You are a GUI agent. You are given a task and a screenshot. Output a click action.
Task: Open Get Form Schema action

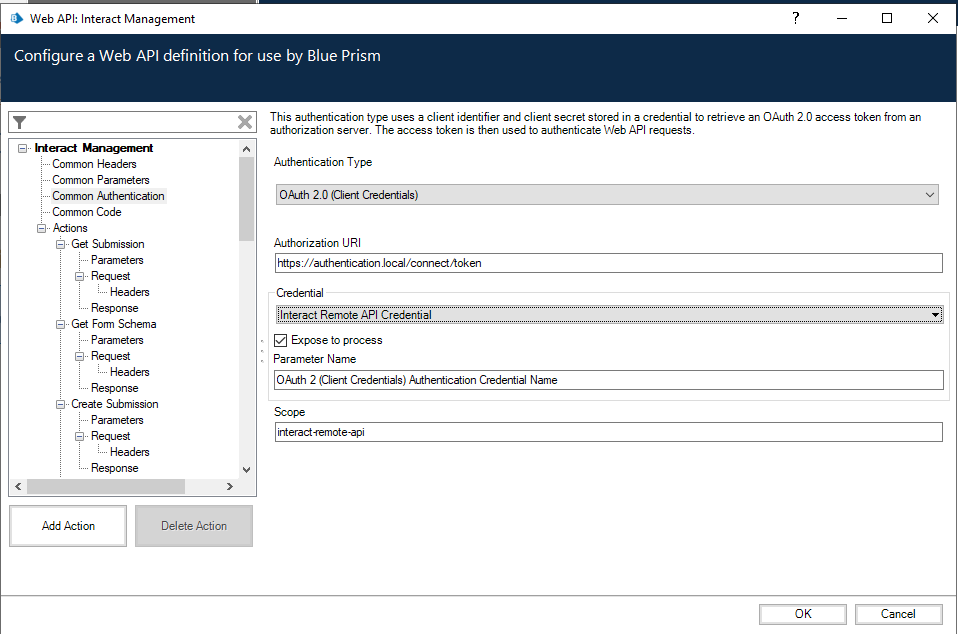tap(113, 324)
